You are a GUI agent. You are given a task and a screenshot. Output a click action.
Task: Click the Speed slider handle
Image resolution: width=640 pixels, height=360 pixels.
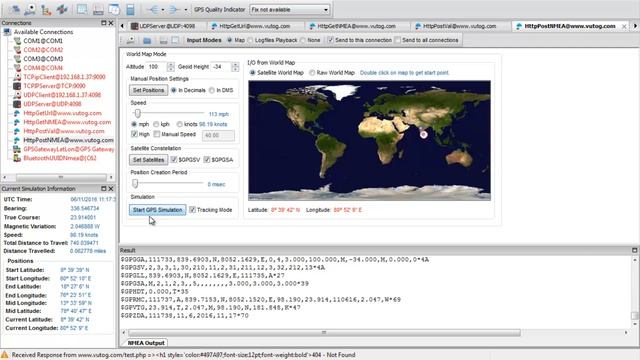pyautogui.click(x=138, y=113)
